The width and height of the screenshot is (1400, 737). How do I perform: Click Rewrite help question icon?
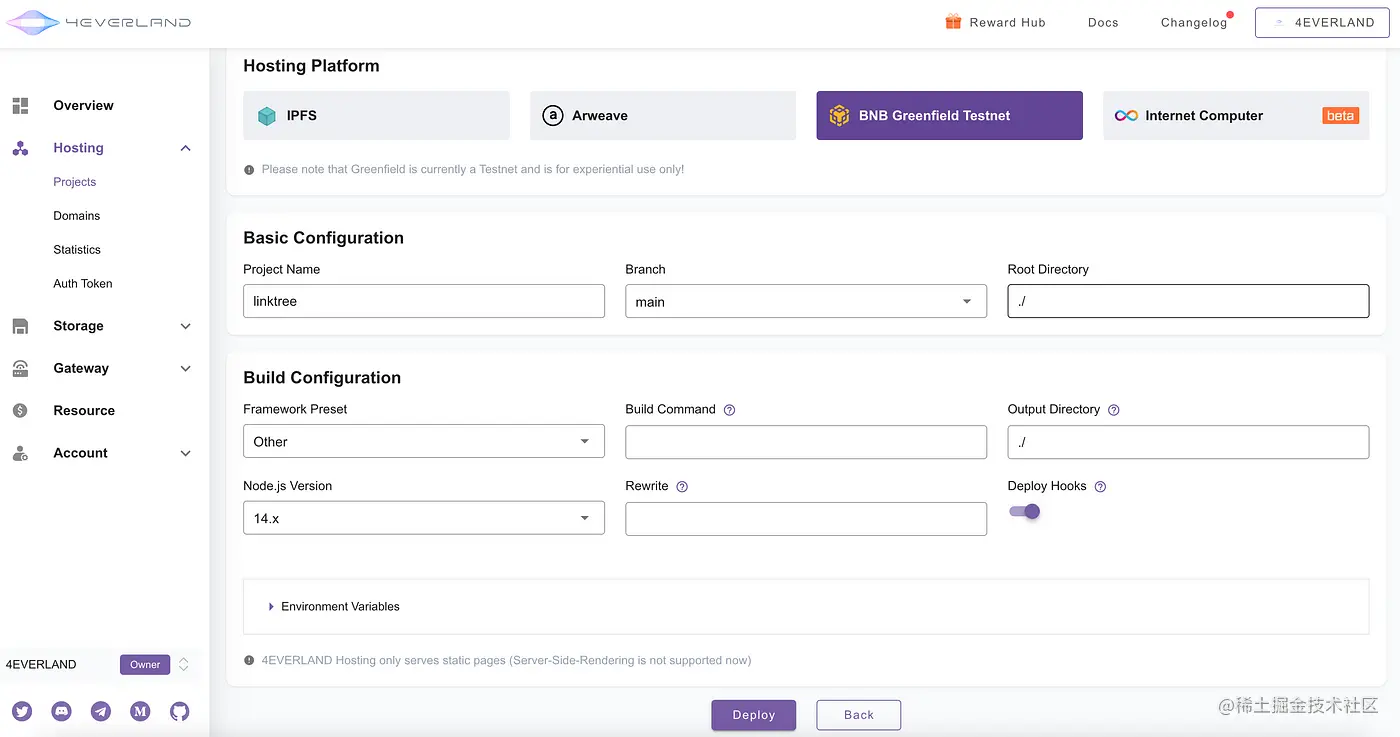tap(682, 487)
